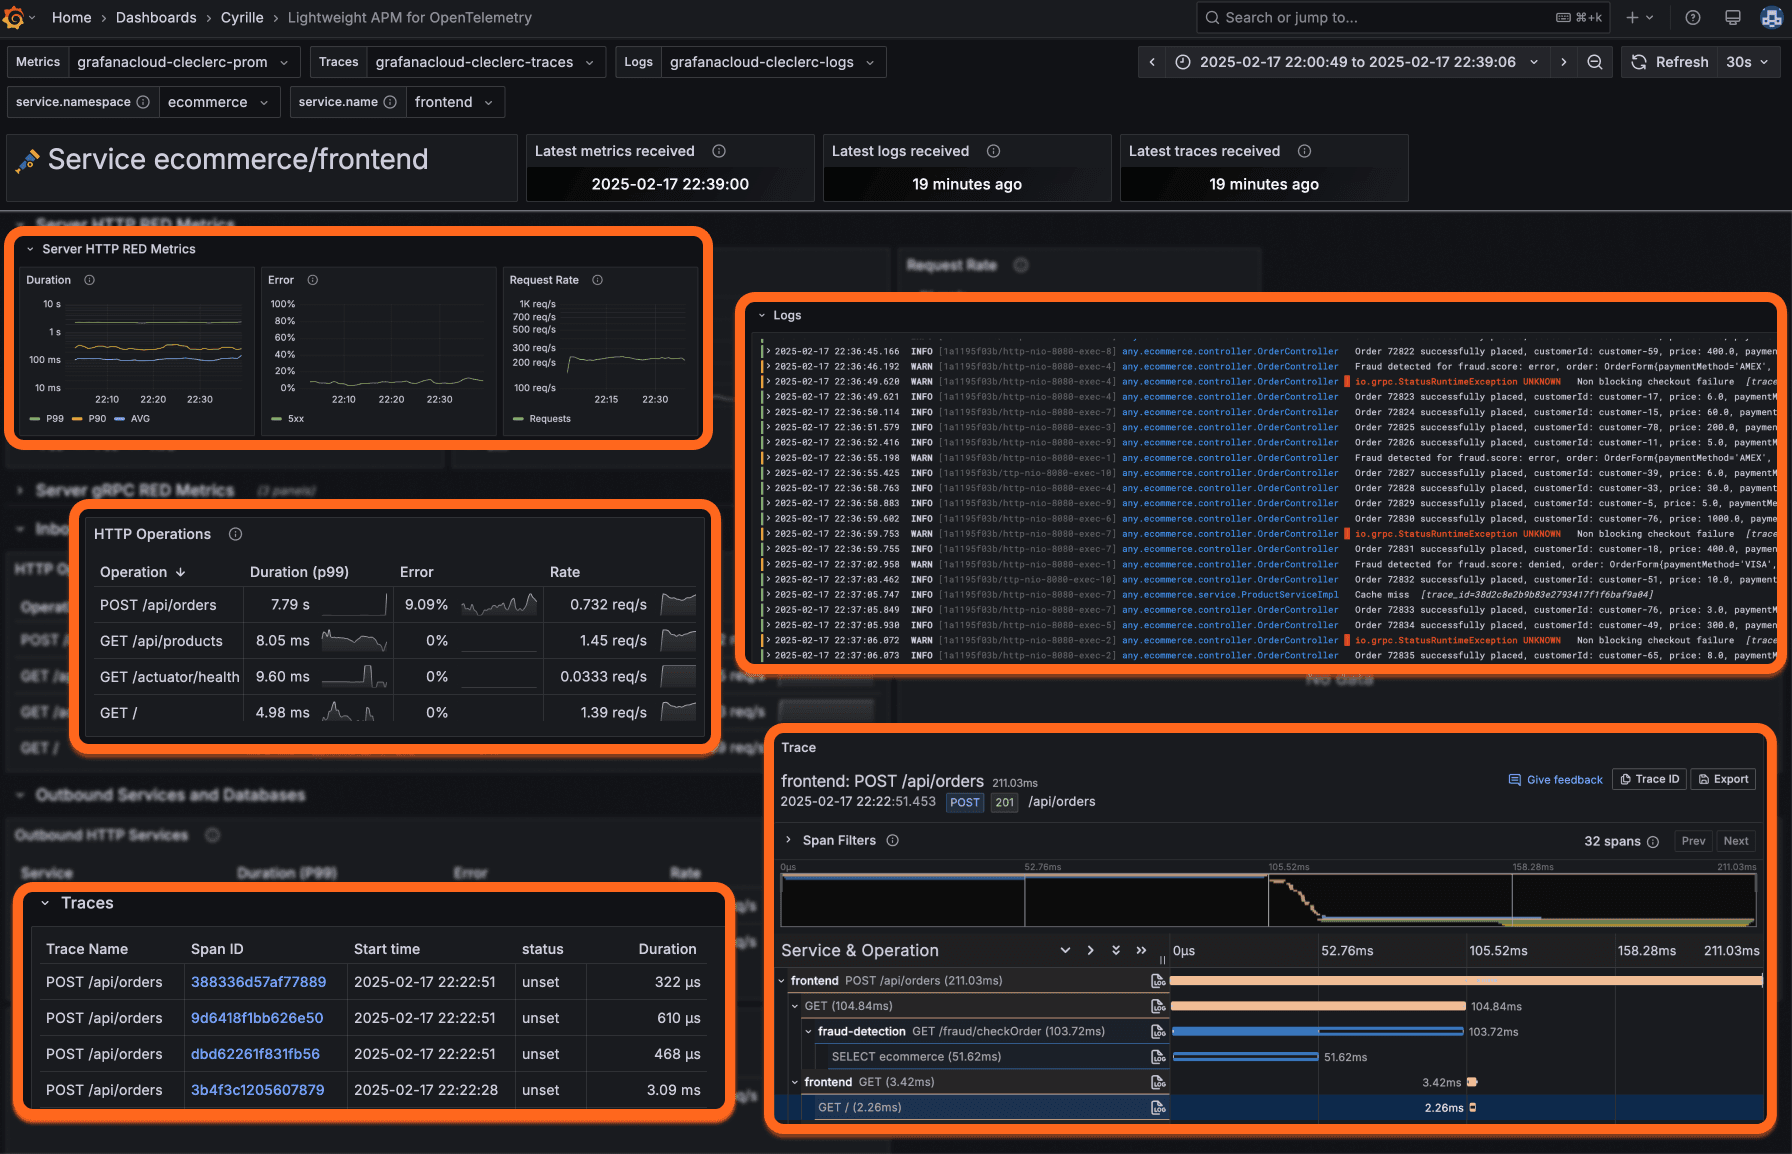1792x1154 pixels.
Task: Collapse all spans using the double-chevron icon
Action: point(1117,950)
